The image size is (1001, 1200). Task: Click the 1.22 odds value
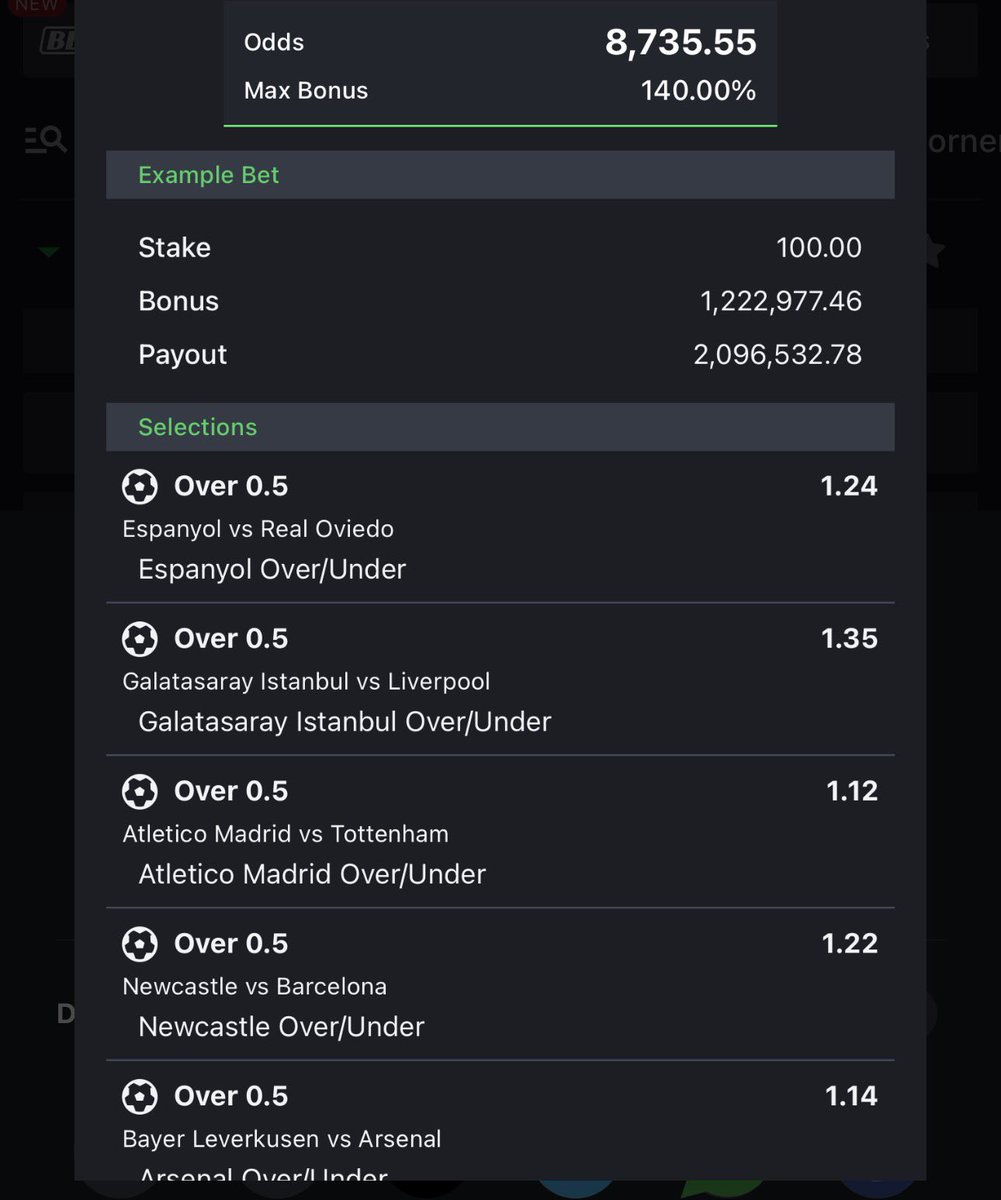click(x=849, y=943)
